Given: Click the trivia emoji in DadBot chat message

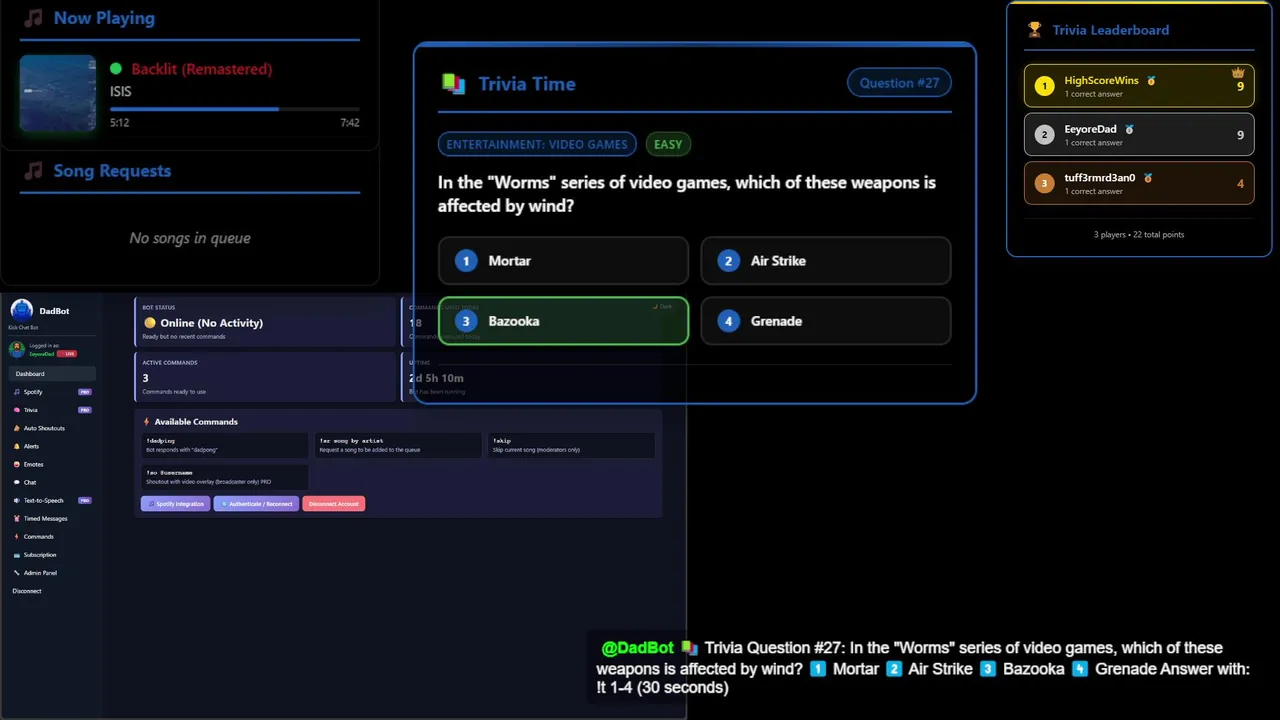Looking at the screenshot, I should 689,648.
